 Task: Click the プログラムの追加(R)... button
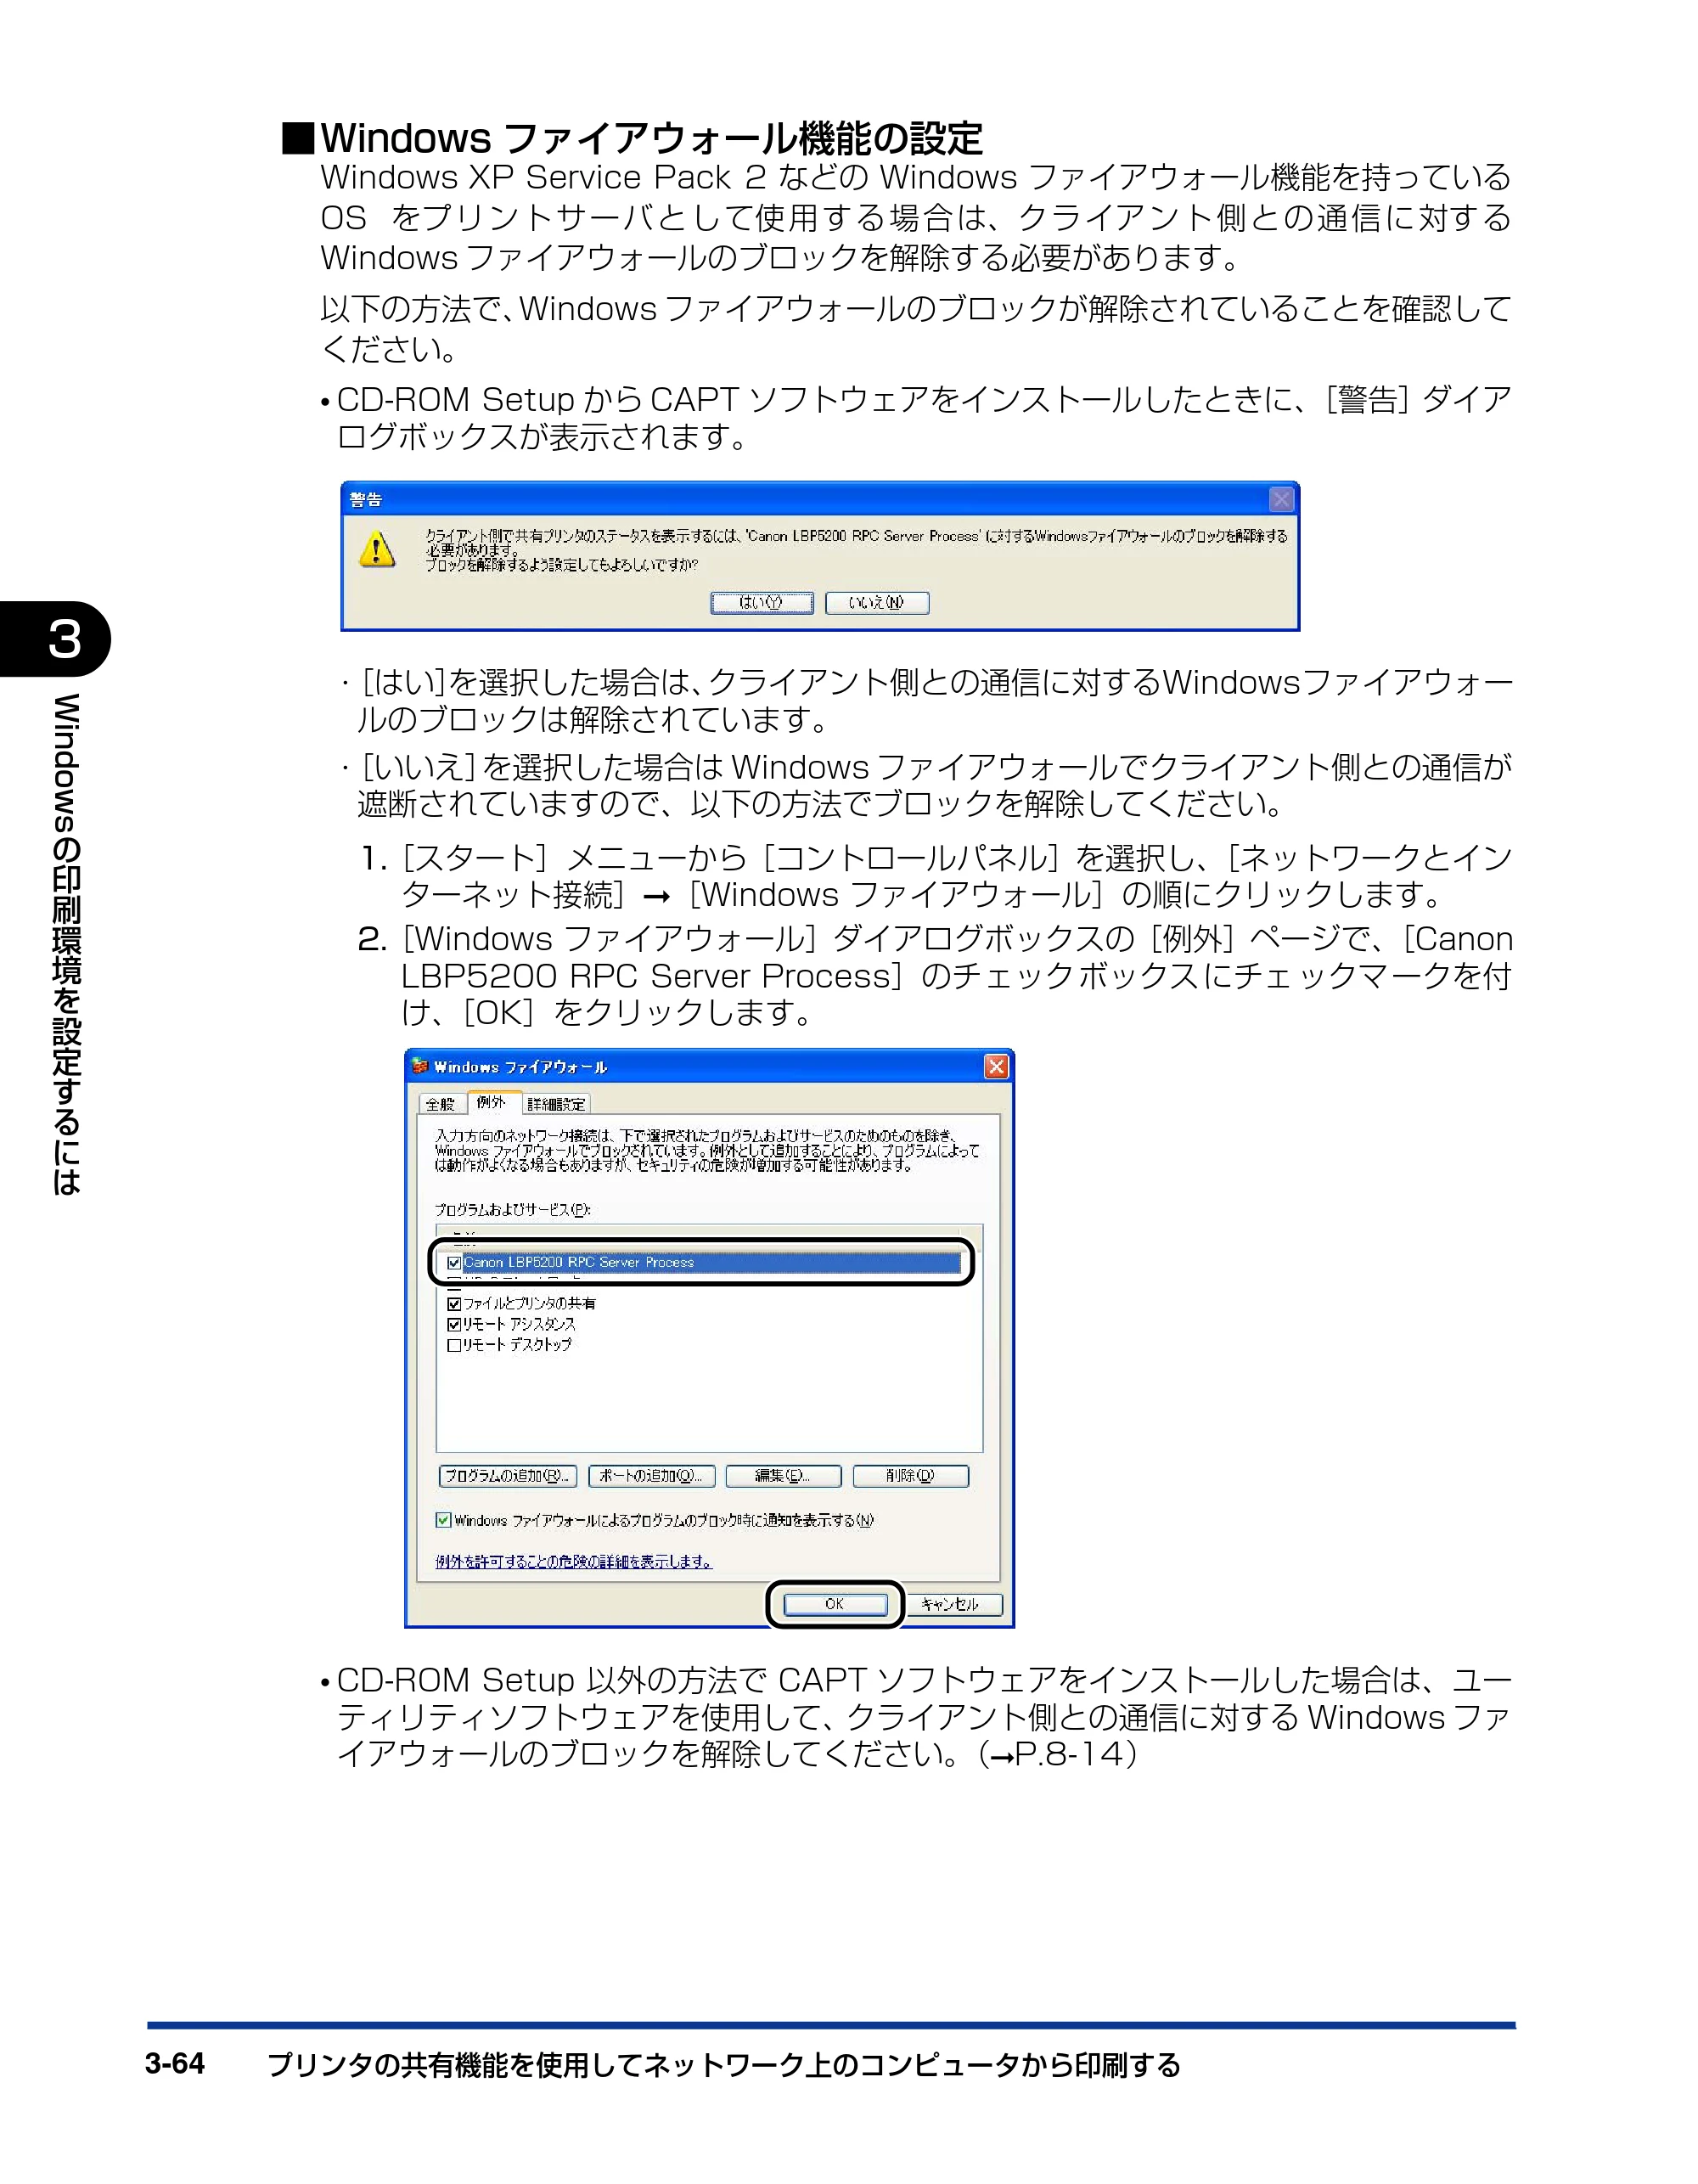tap(508, 1476)
